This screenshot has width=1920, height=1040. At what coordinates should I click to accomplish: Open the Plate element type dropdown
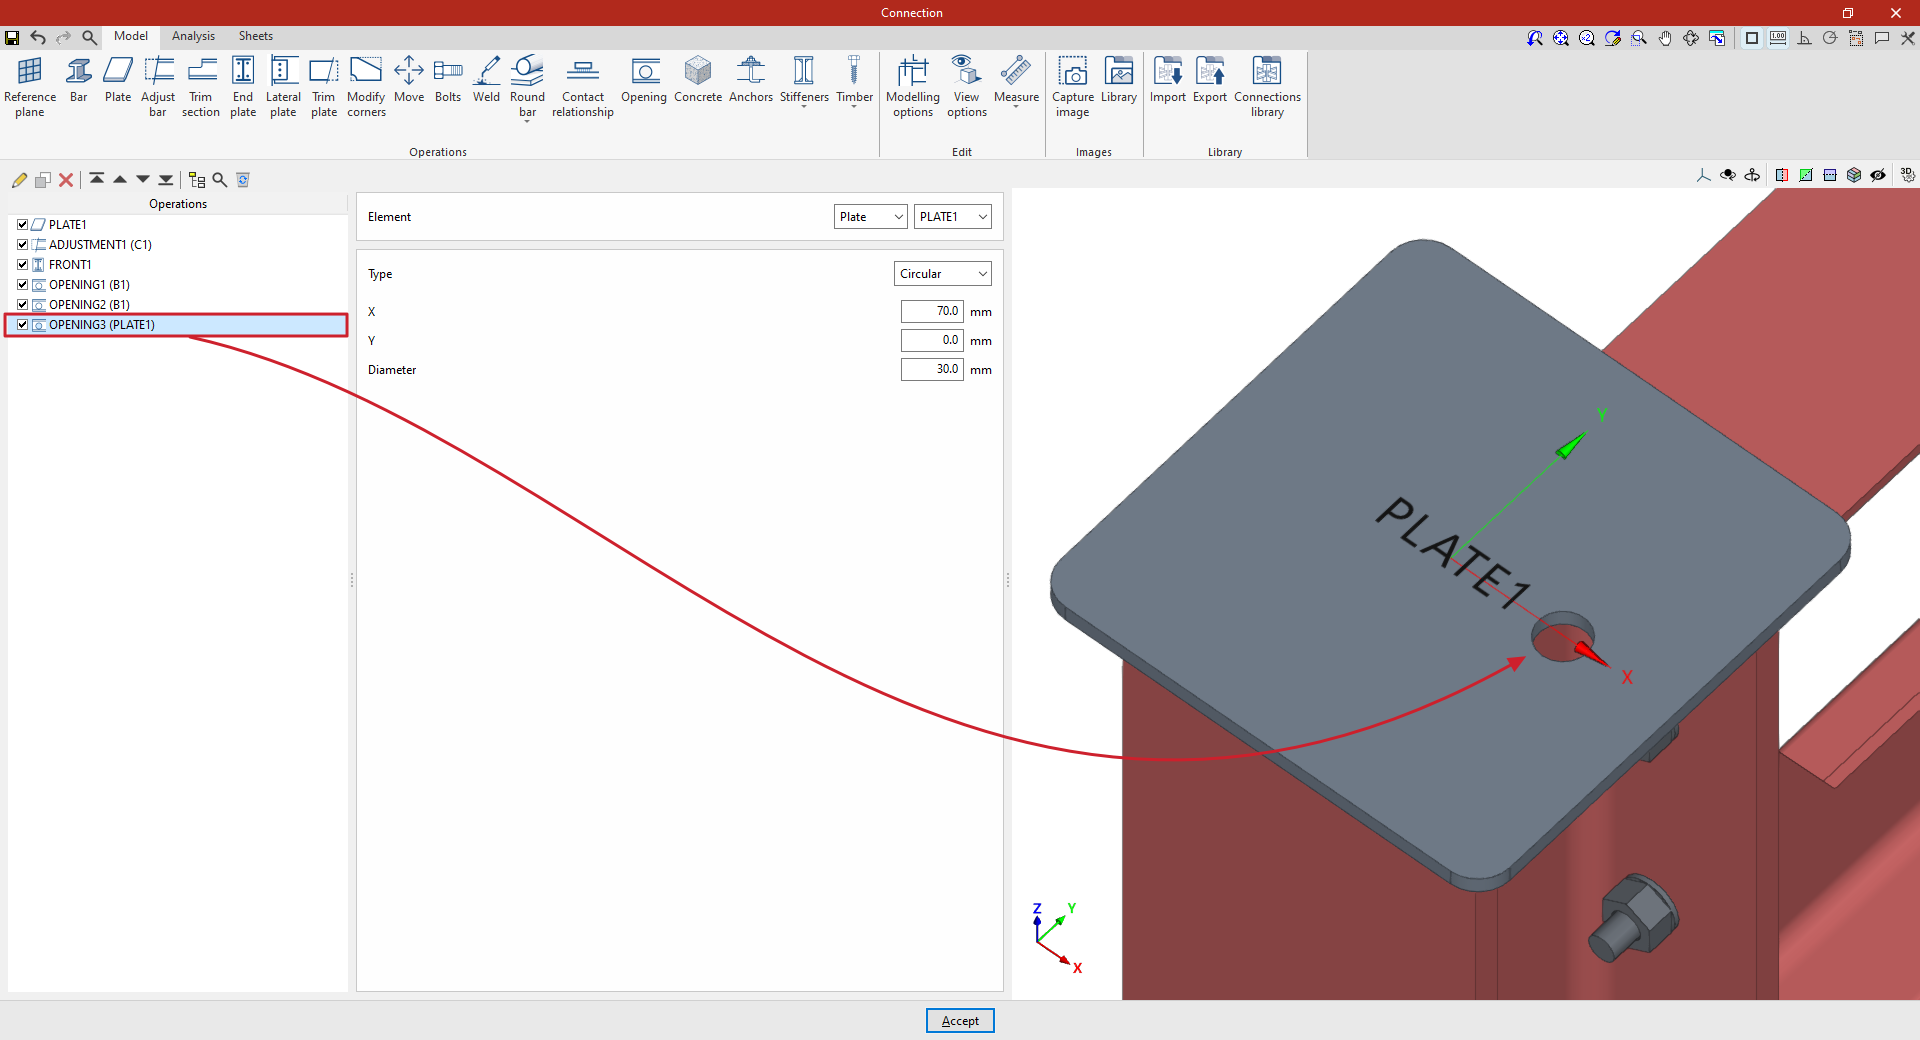coord(870,217)
